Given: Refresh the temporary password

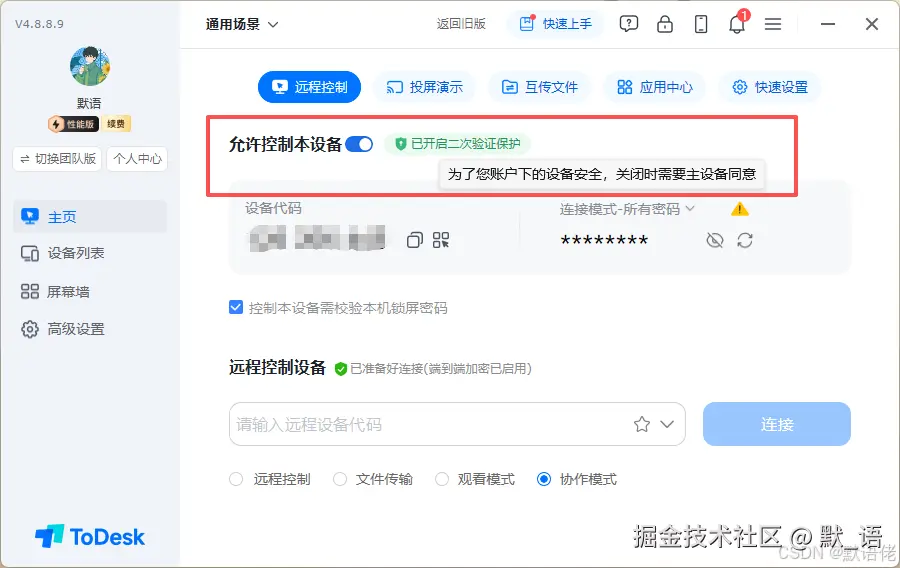Looking at the screenshot, I should coord(745,240).
